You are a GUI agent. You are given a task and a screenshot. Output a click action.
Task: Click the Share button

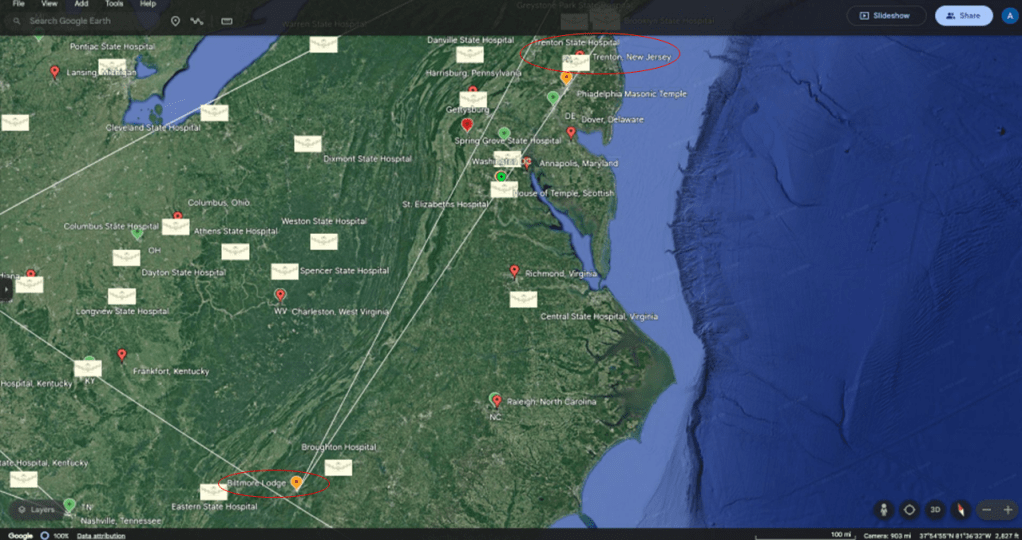963,15
